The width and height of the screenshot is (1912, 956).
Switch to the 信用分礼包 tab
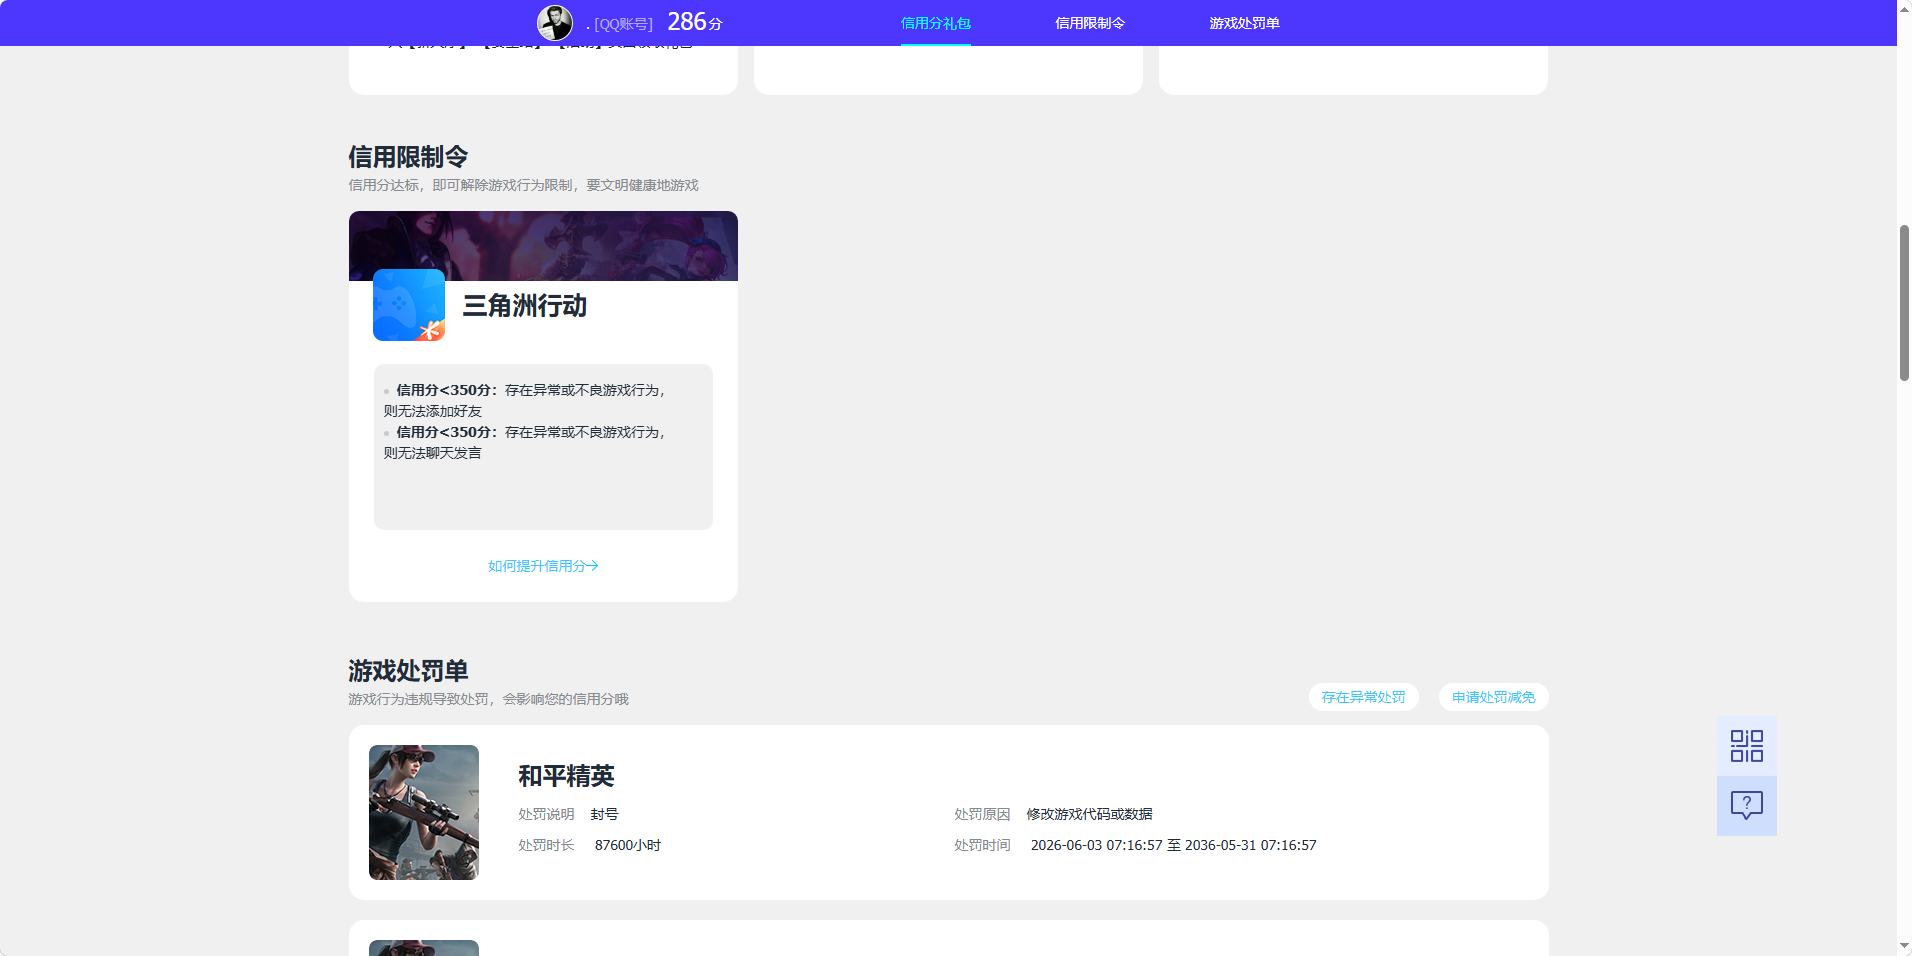click(935, 23)
